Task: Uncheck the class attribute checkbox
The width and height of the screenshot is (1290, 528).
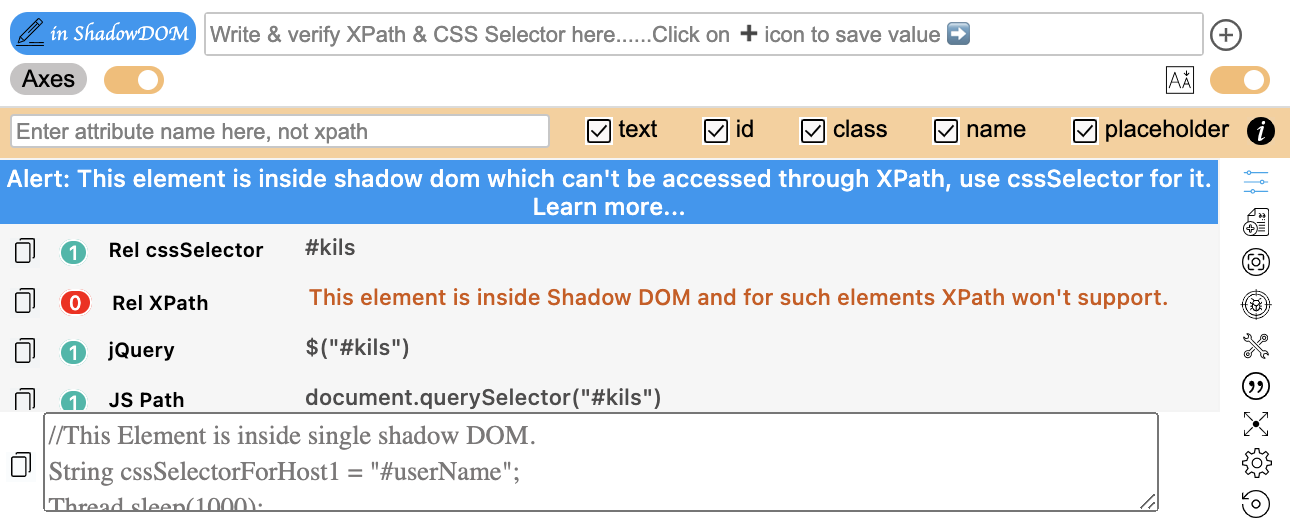Action: tap(814, 131)
